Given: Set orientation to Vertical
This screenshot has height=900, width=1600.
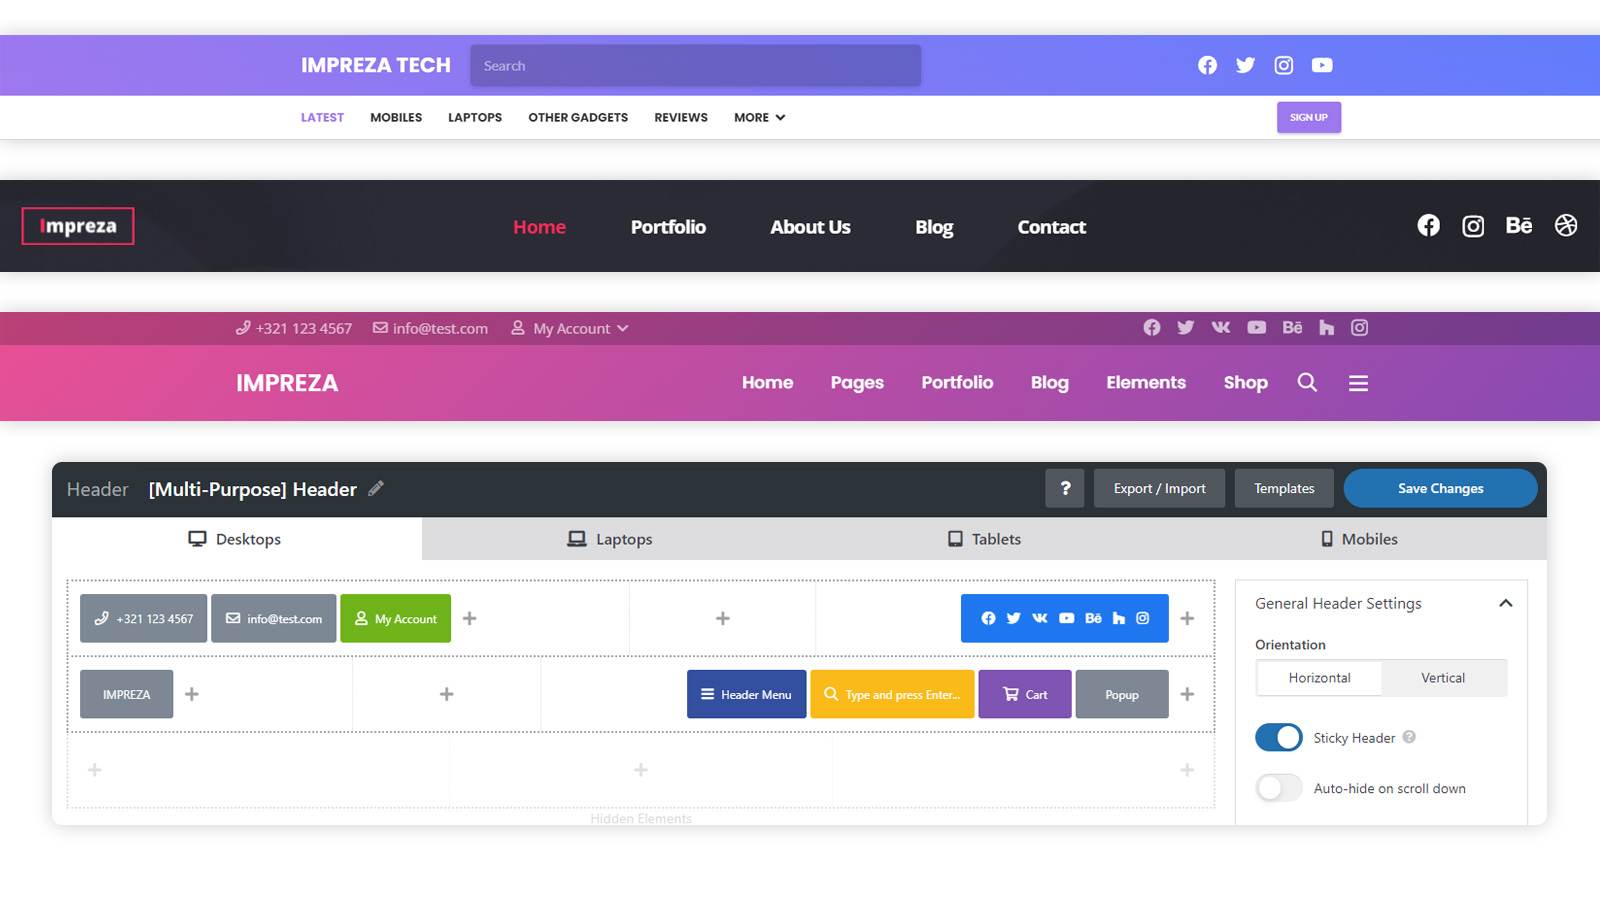Looking at the screenshot, I should click(1443, 678).
